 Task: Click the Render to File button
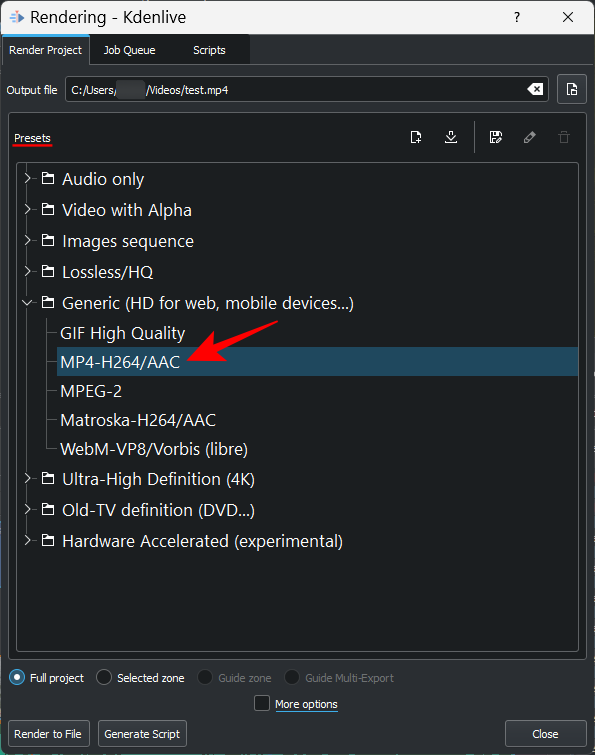point(48,734)
